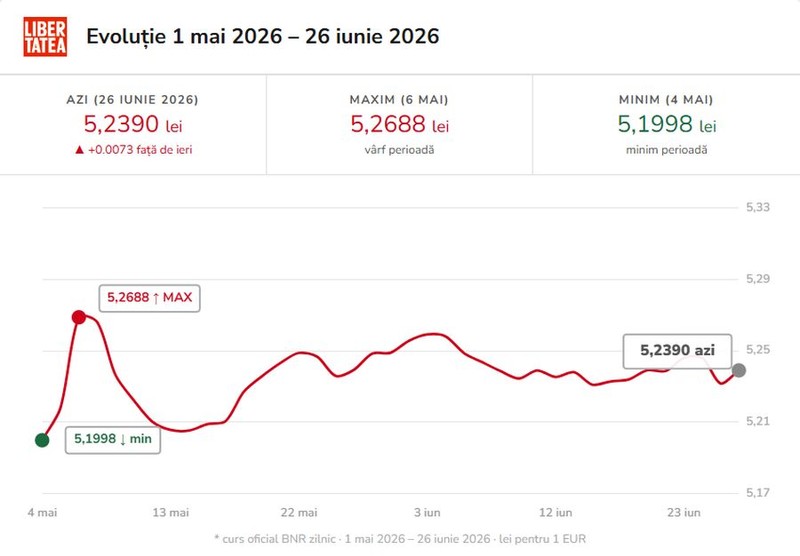Image resolution: width=800 pixels, height=556 pixels.
Task: Click the Libertatea logo
Action: click(45, 37)
